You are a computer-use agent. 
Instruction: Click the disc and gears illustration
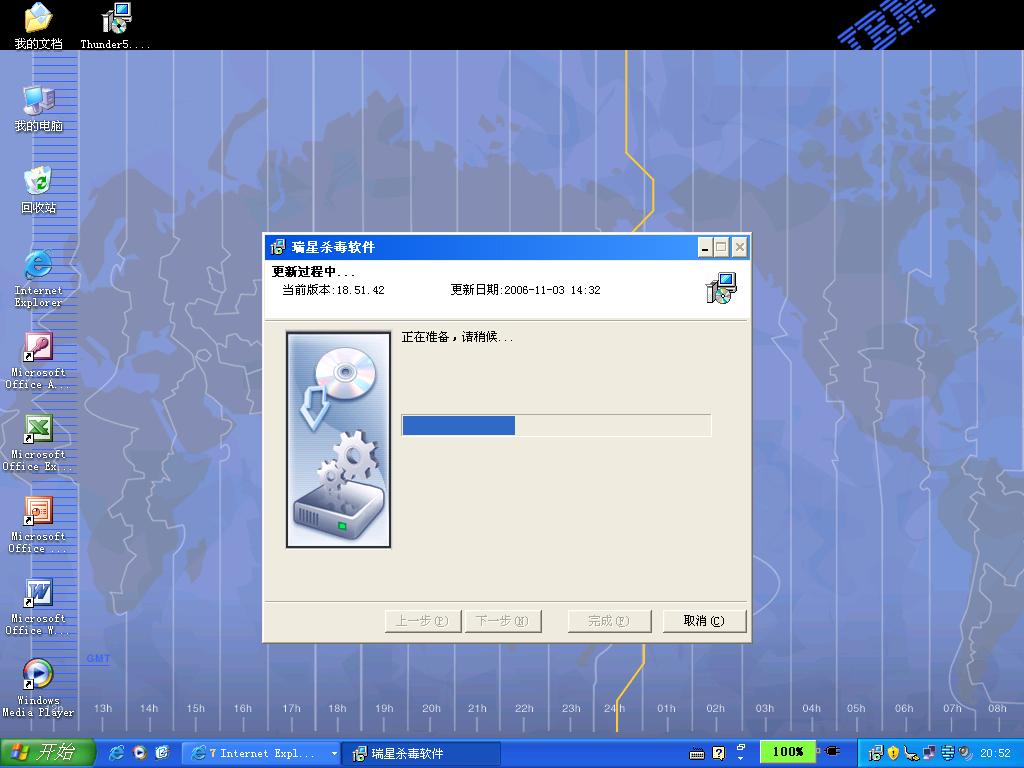(338, 440)
